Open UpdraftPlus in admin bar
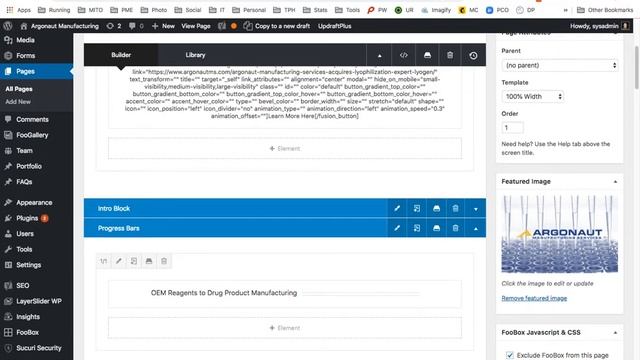This screenshot has width=640, height=360. (334, 26)
